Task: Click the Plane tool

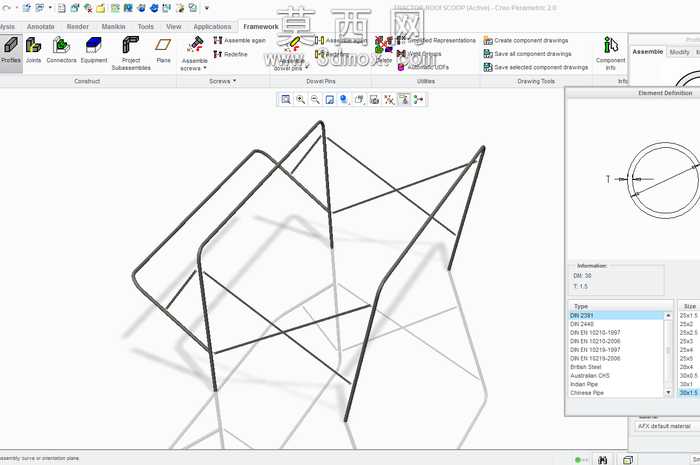Action: point(163,50)
